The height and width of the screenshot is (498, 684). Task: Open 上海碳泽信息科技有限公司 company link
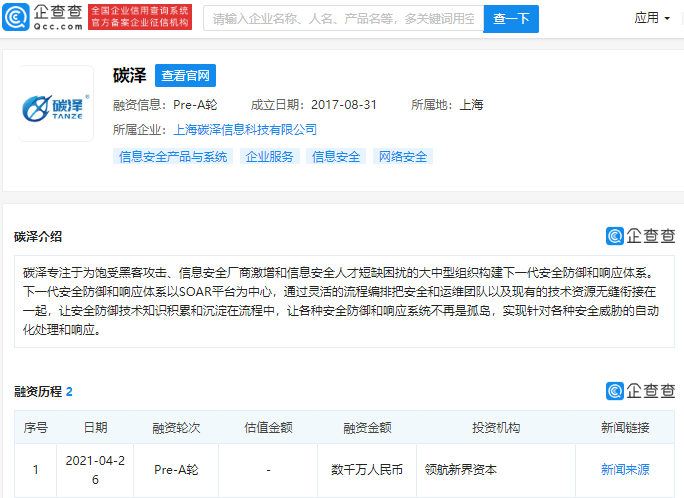point(245,130)
